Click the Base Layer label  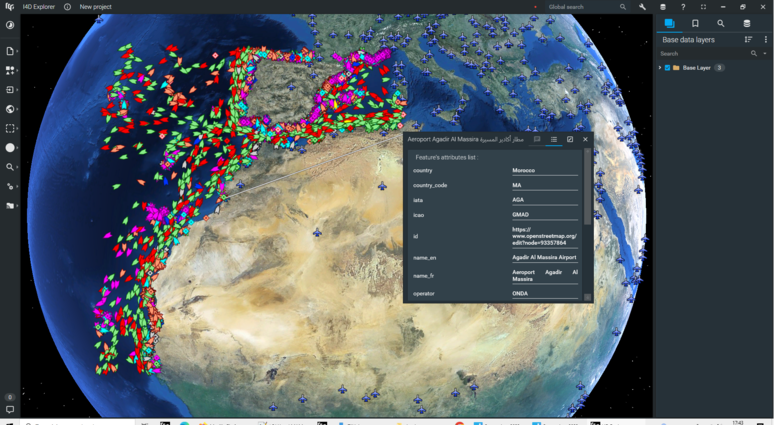pyautogui.click(x=696, y=68)
